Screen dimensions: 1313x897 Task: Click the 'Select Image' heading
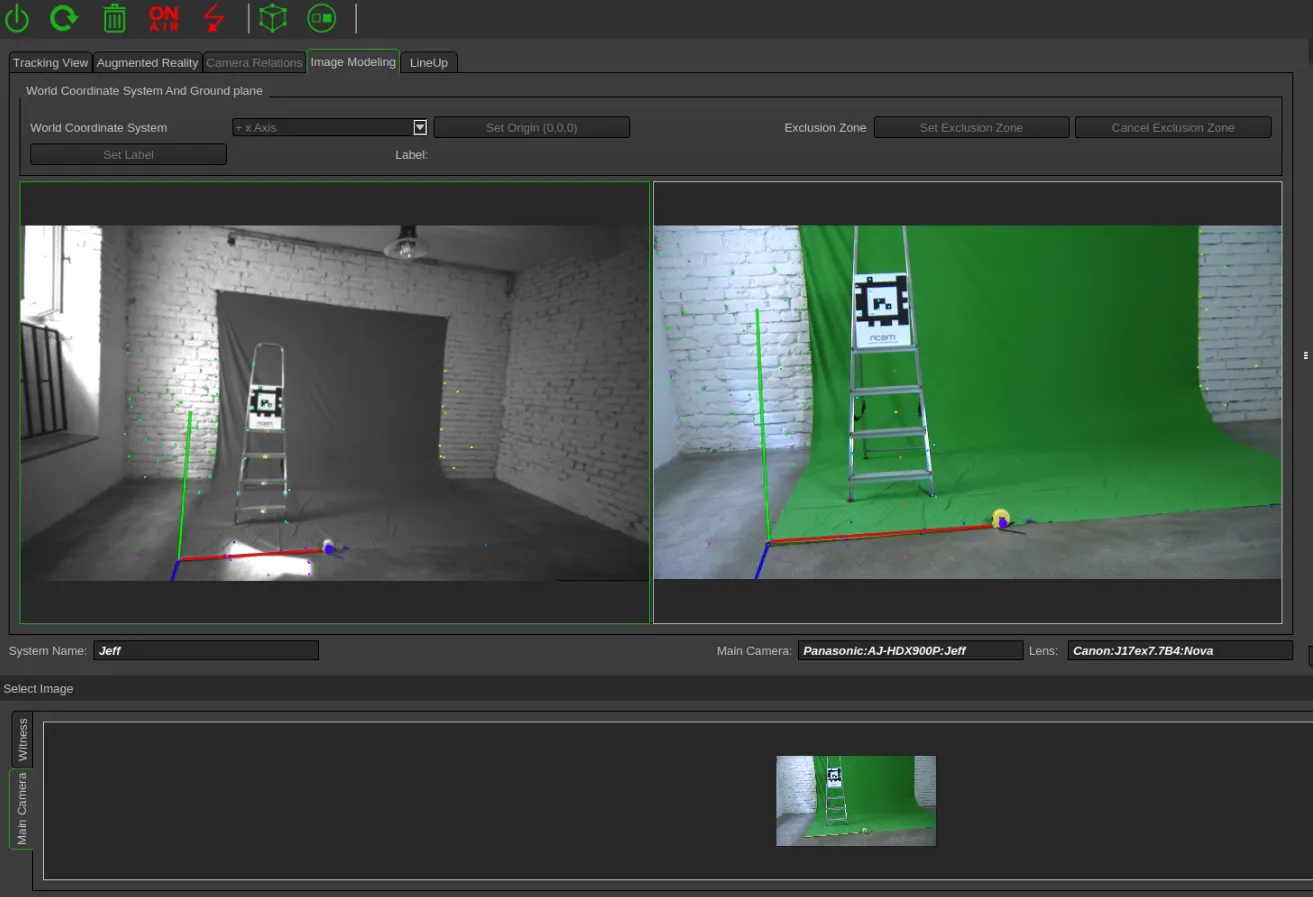point(38,689)
